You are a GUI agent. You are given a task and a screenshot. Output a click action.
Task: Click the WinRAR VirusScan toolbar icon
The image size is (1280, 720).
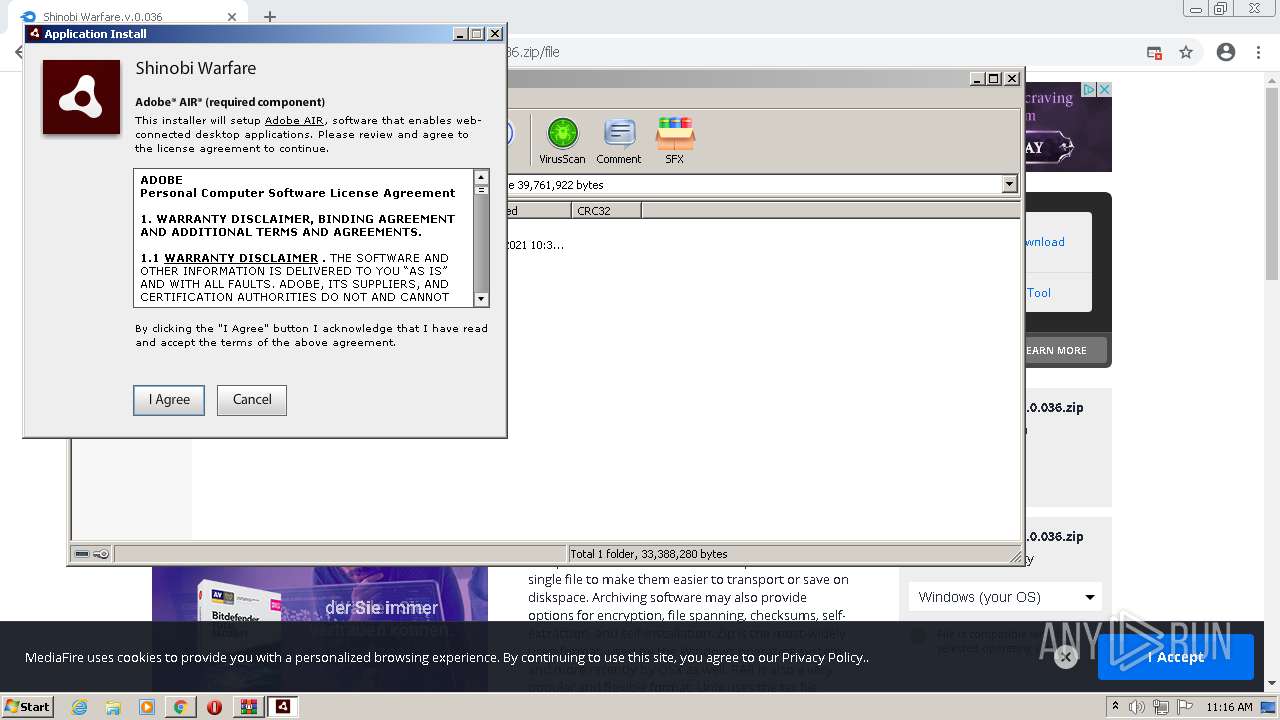pyautogui.click(x=562, y=141)
